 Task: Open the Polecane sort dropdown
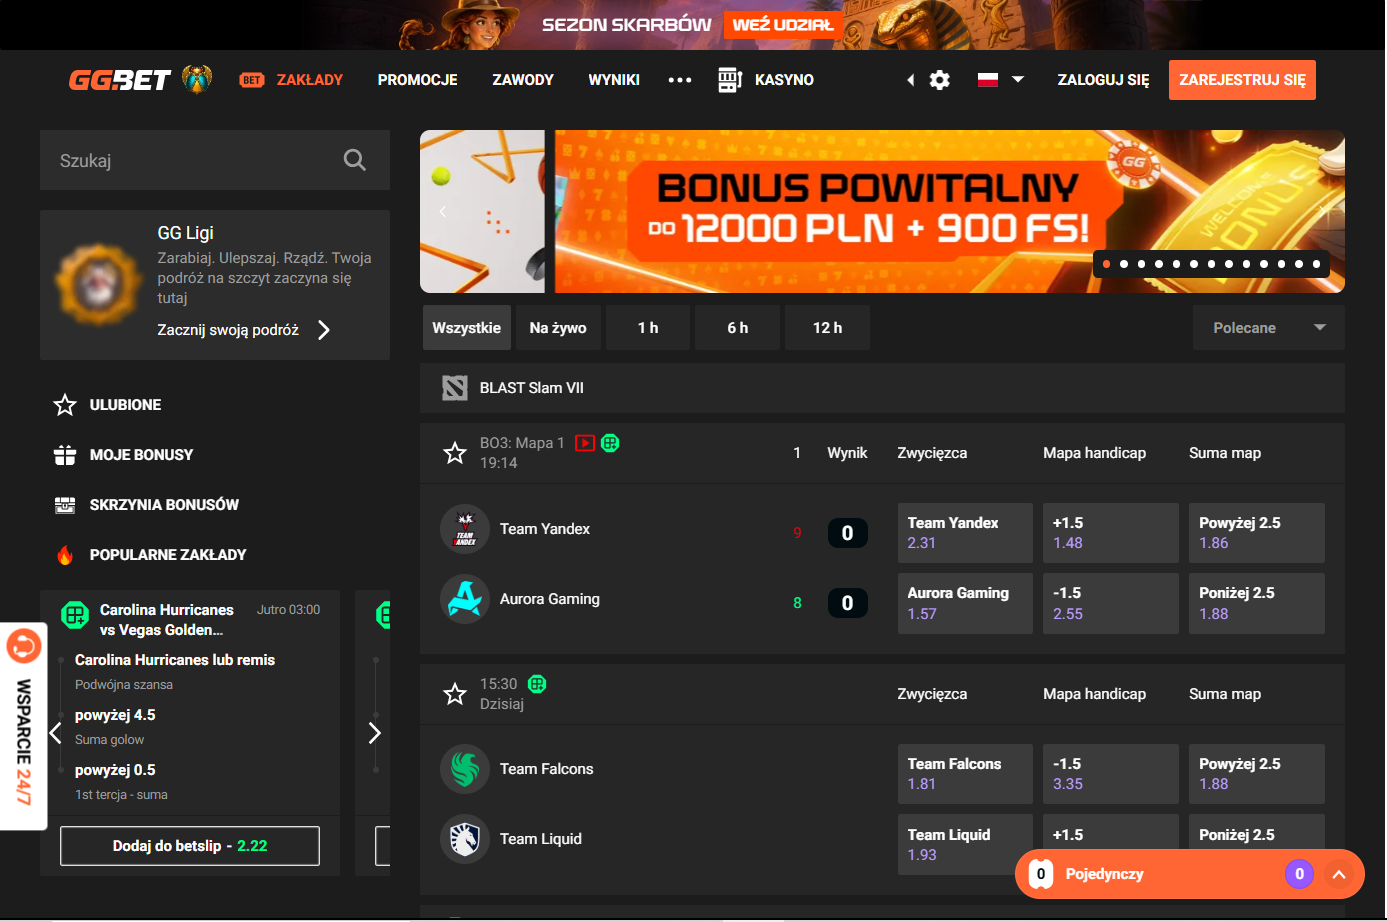1268,328
